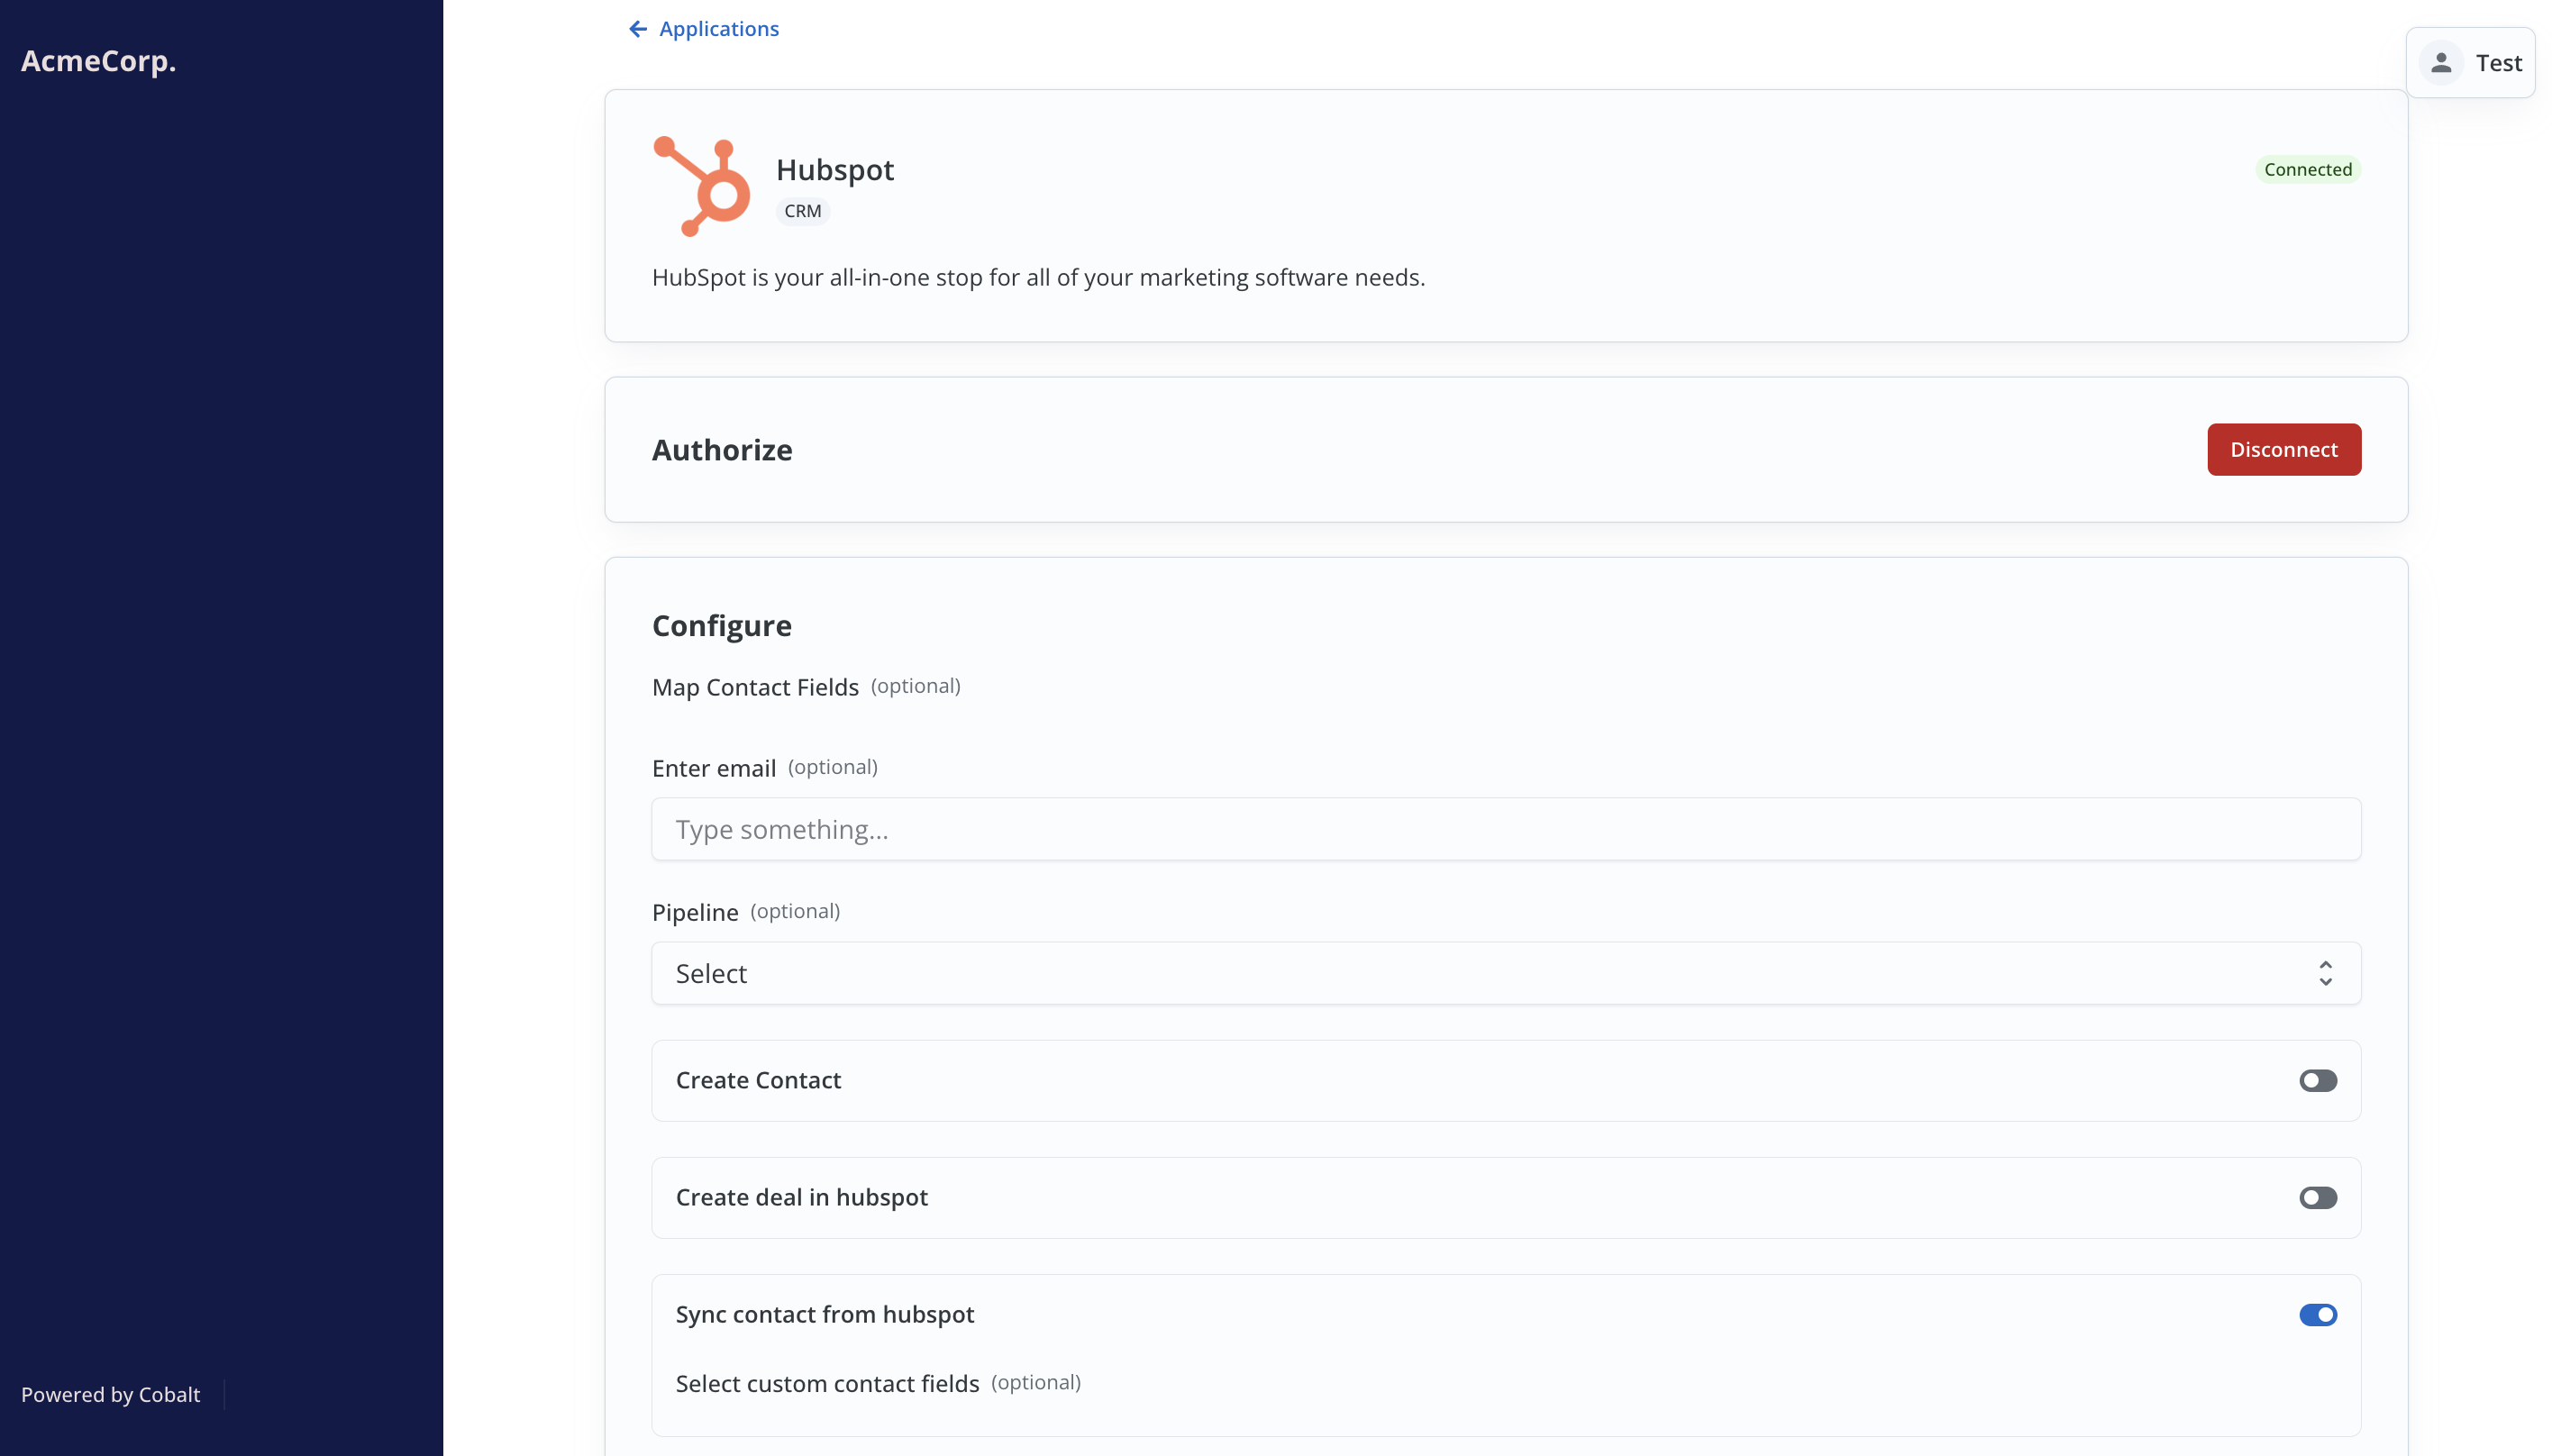This screenshot has height=1456, width=2552.
Task: Click the chevron on the Pipeline selector
Action: 2325,973
